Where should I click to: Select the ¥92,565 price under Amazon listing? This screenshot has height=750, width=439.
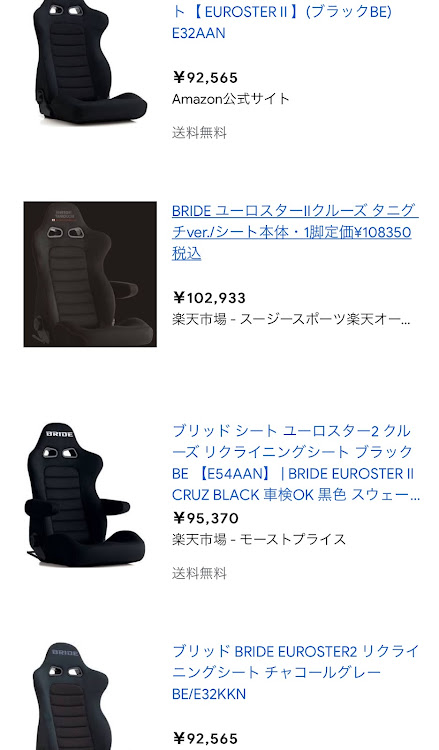coord(205,77)
